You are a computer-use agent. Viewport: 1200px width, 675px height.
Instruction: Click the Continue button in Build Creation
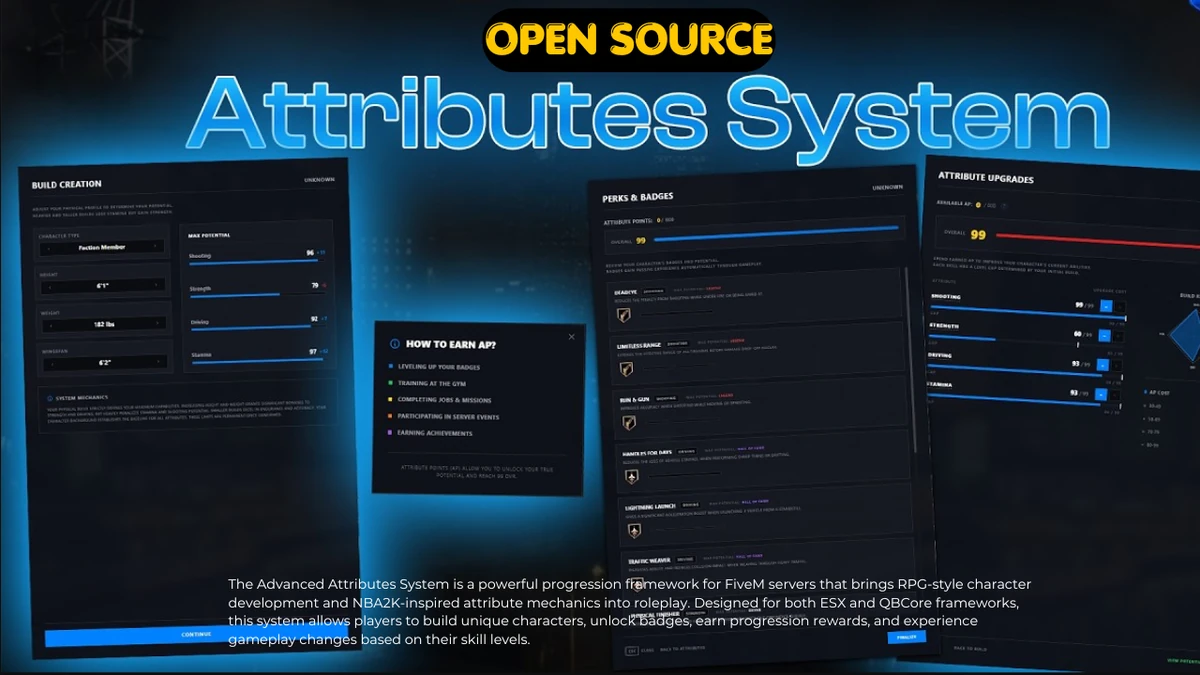pos(196,634)
